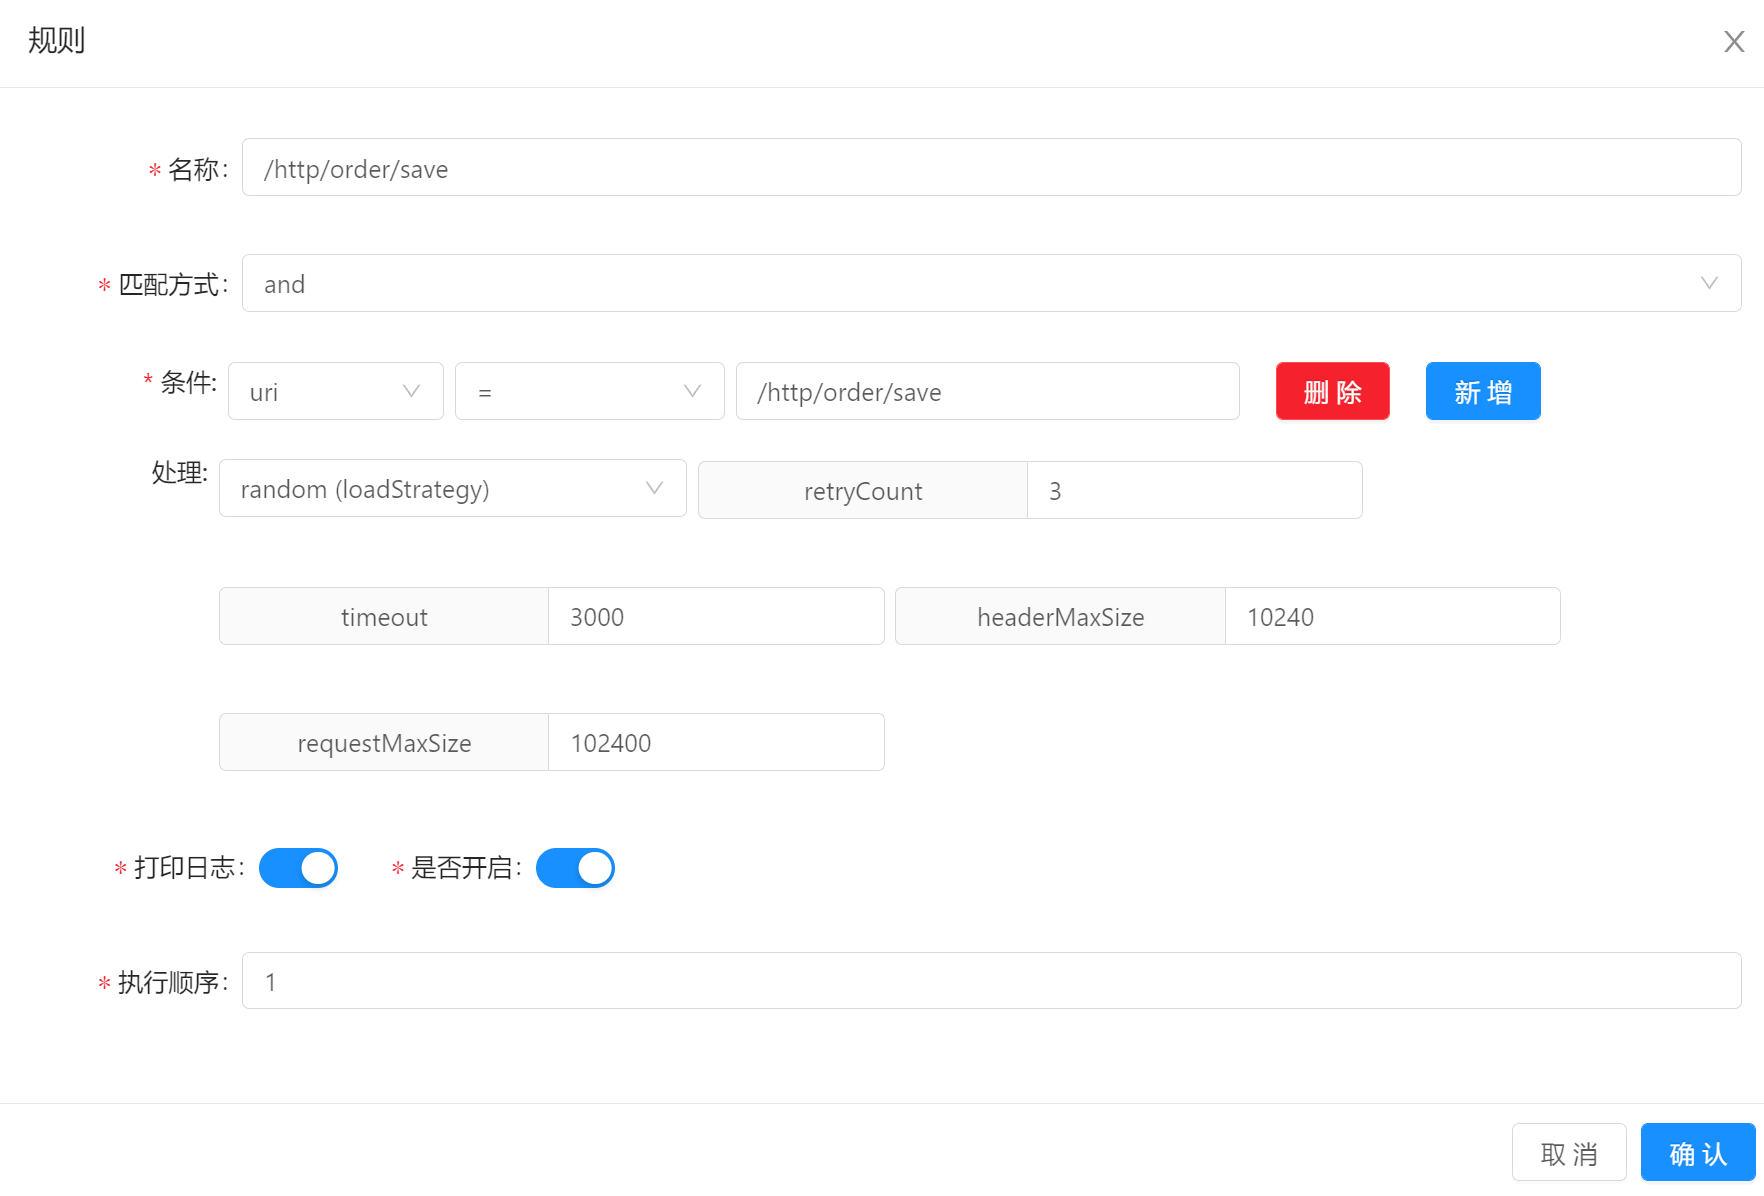Expand the uri condition type dropdown
1764x1196 pixels.
point(335,392)
